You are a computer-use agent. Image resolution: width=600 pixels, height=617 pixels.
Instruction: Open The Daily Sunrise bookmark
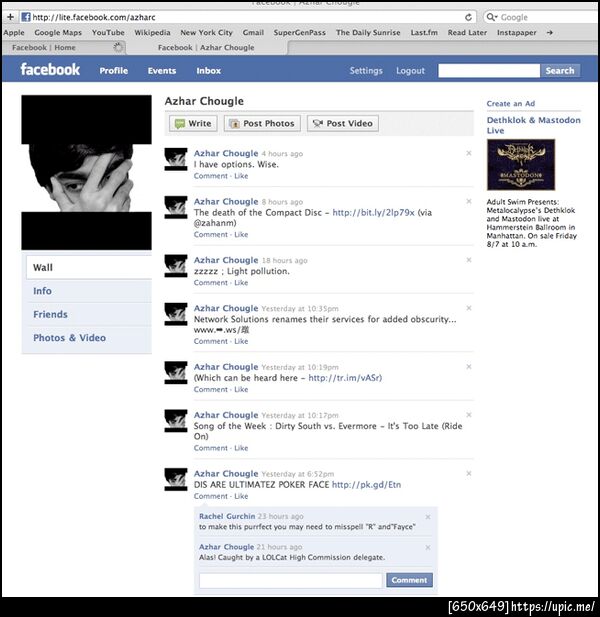368,33
